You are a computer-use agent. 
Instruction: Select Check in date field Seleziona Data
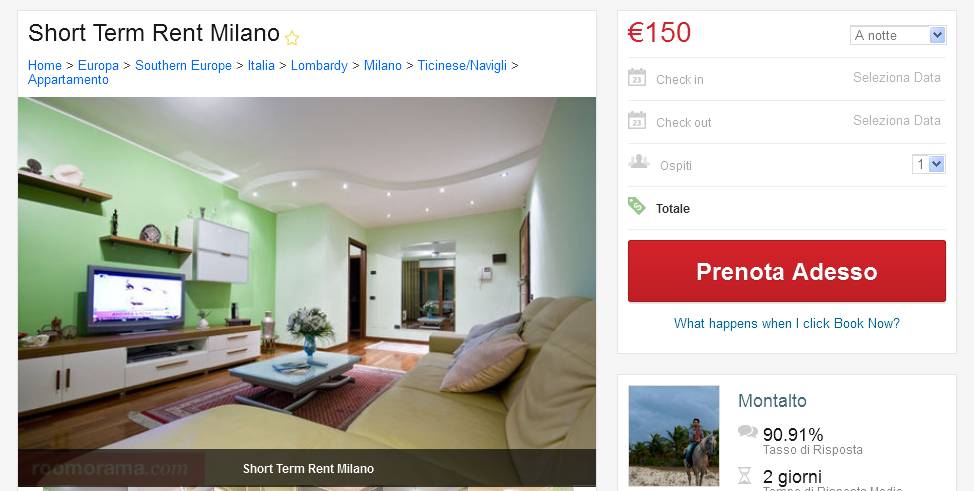(896, 78)
